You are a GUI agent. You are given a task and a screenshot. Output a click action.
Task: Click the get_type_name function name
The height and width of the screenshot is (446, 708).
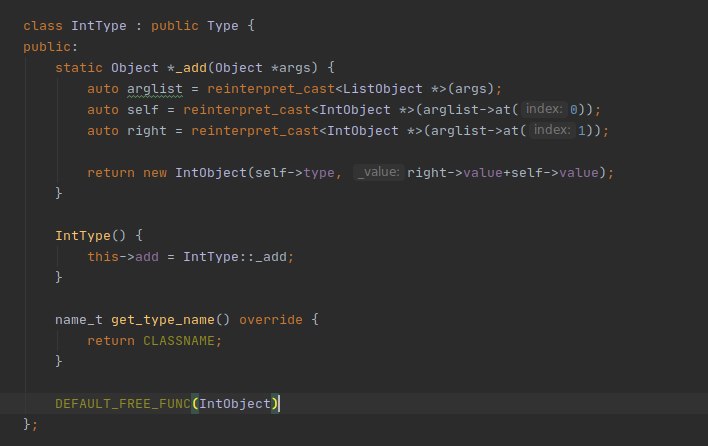[x=163, y=320]
